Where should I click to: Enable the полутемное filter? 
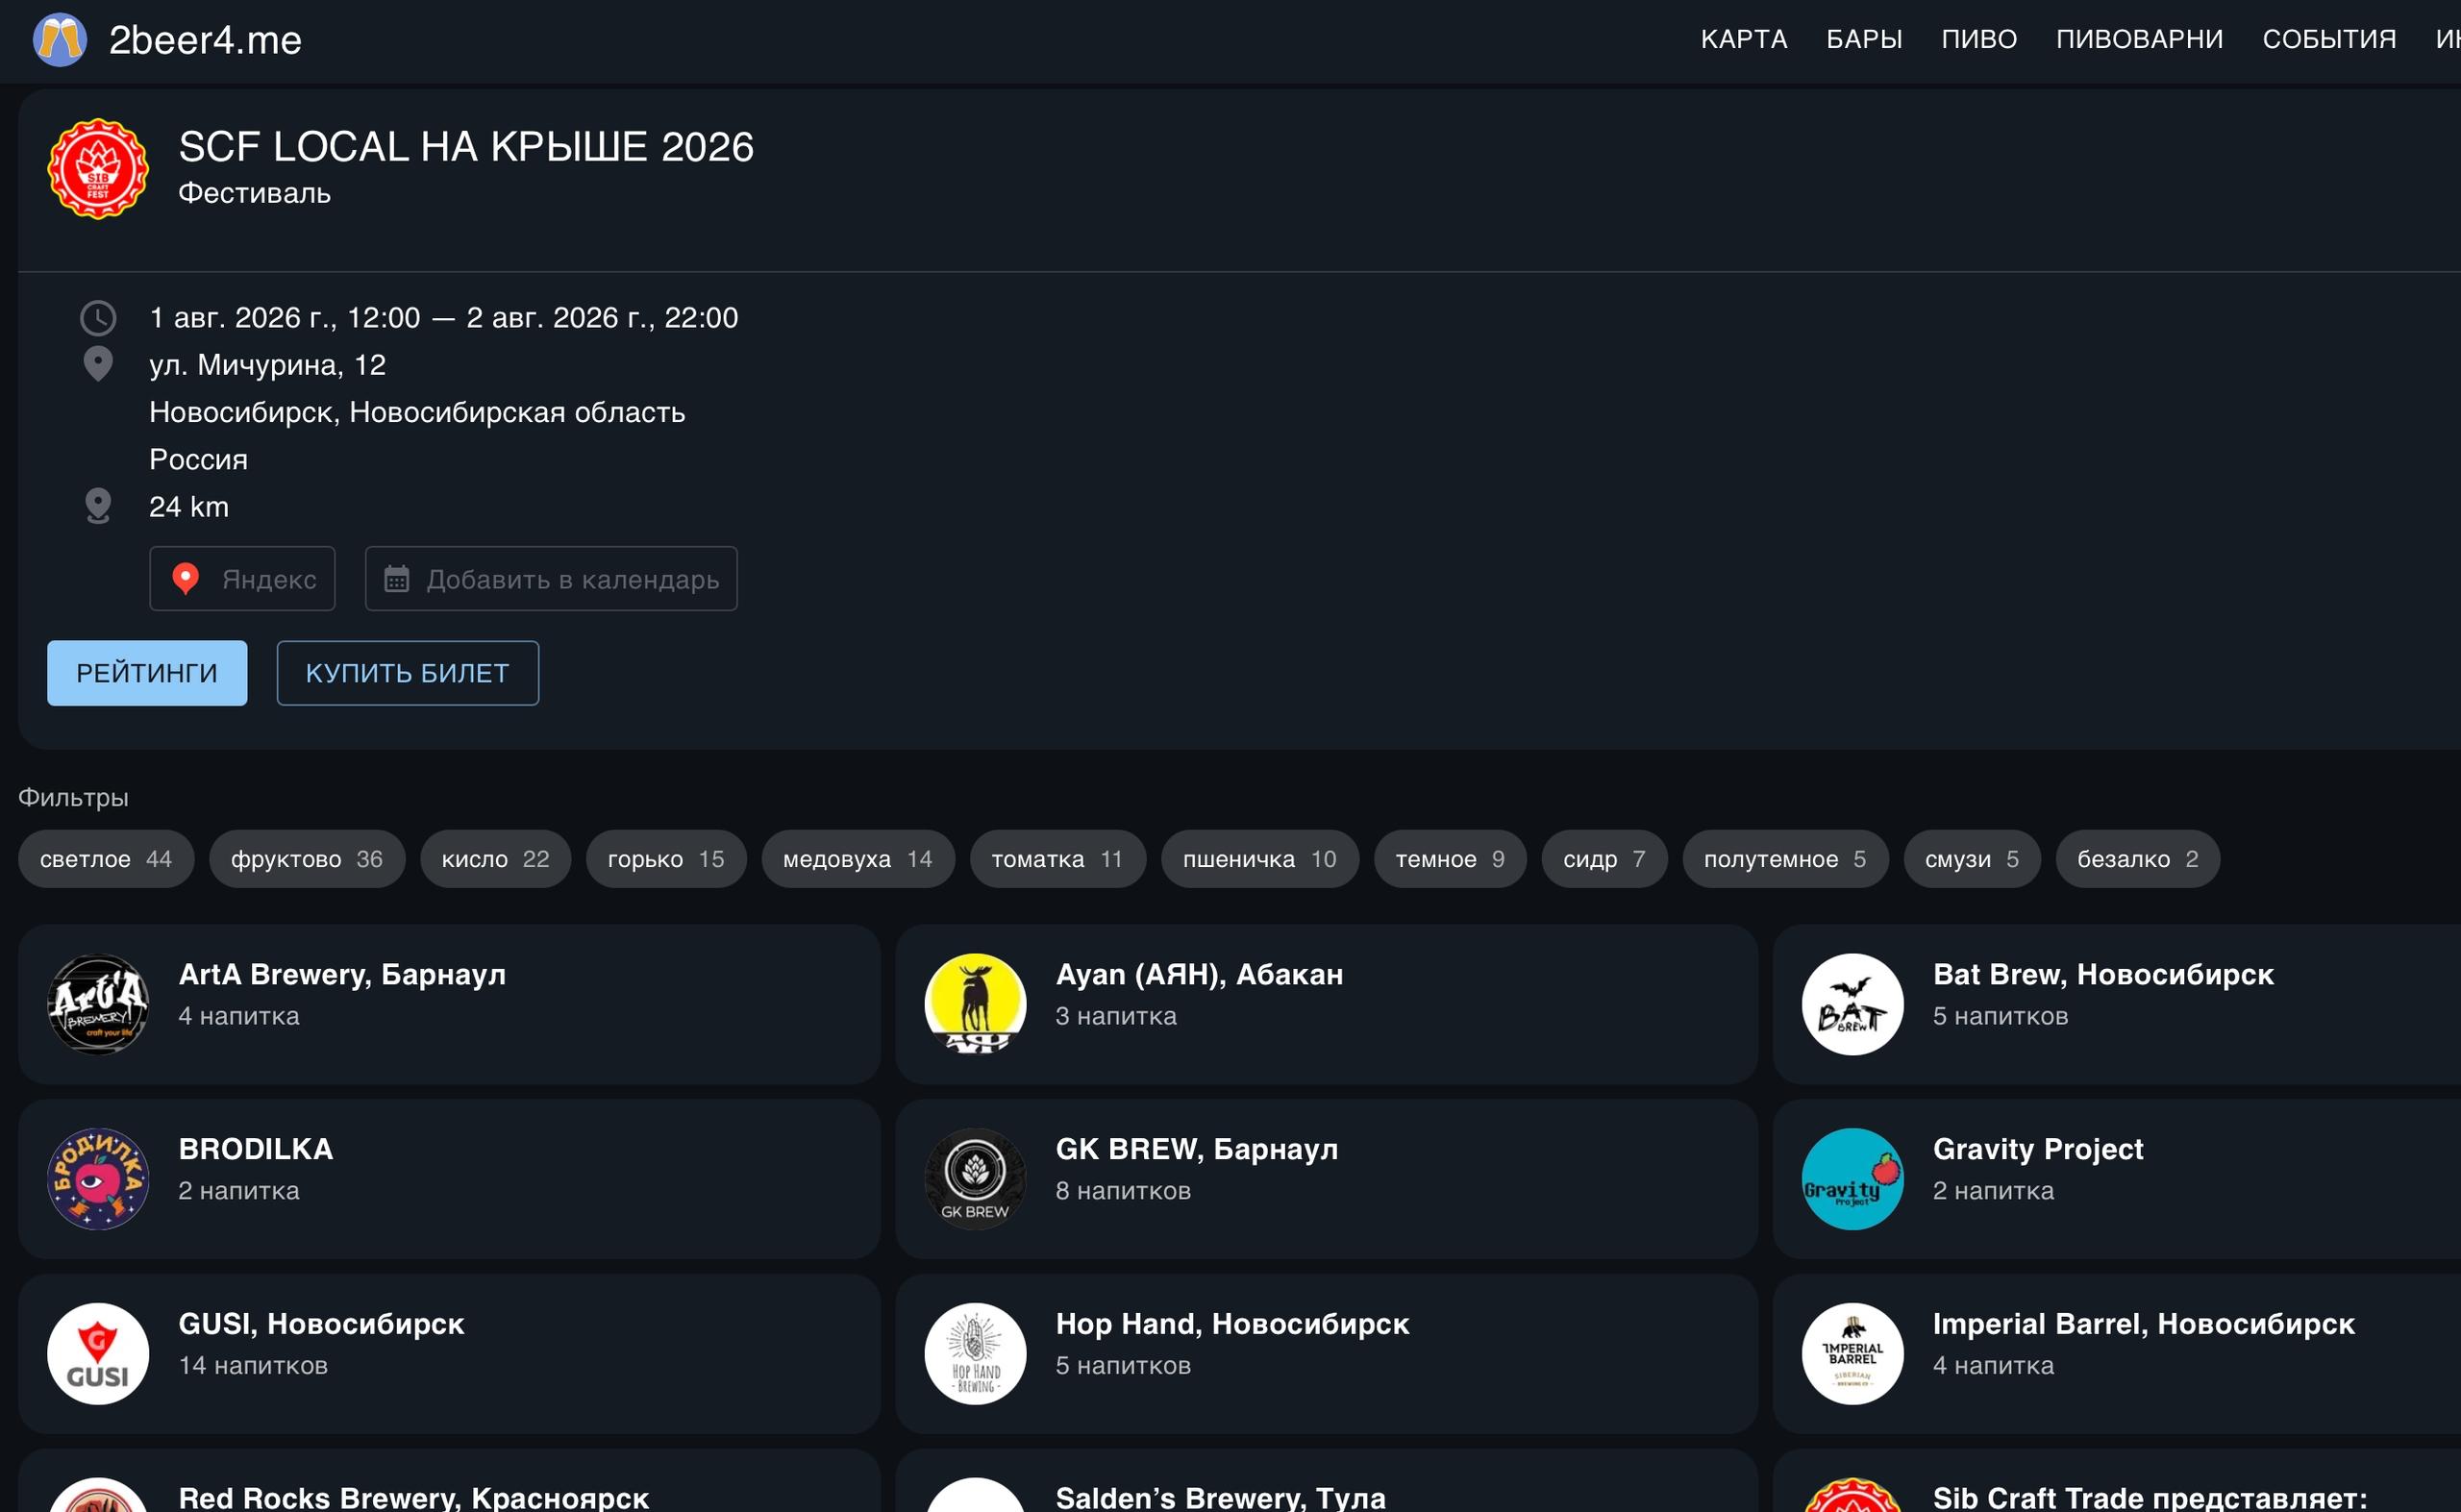(x=1785, y=859)
